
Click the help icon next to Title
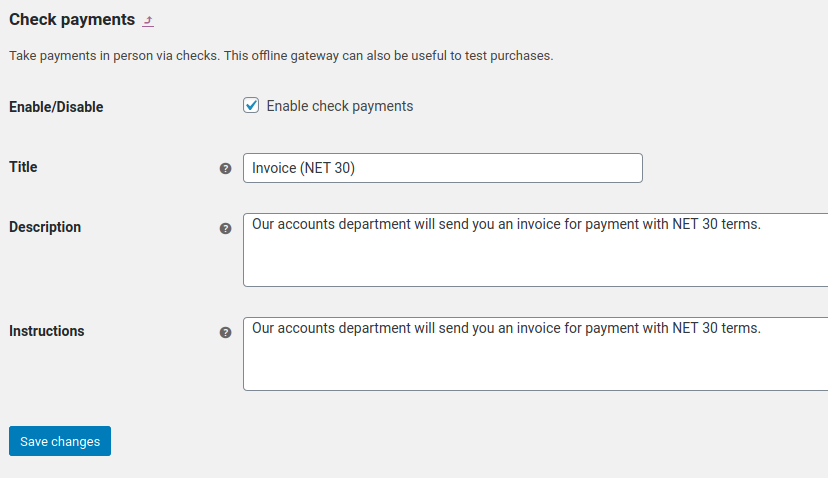(x=225, y=168)
